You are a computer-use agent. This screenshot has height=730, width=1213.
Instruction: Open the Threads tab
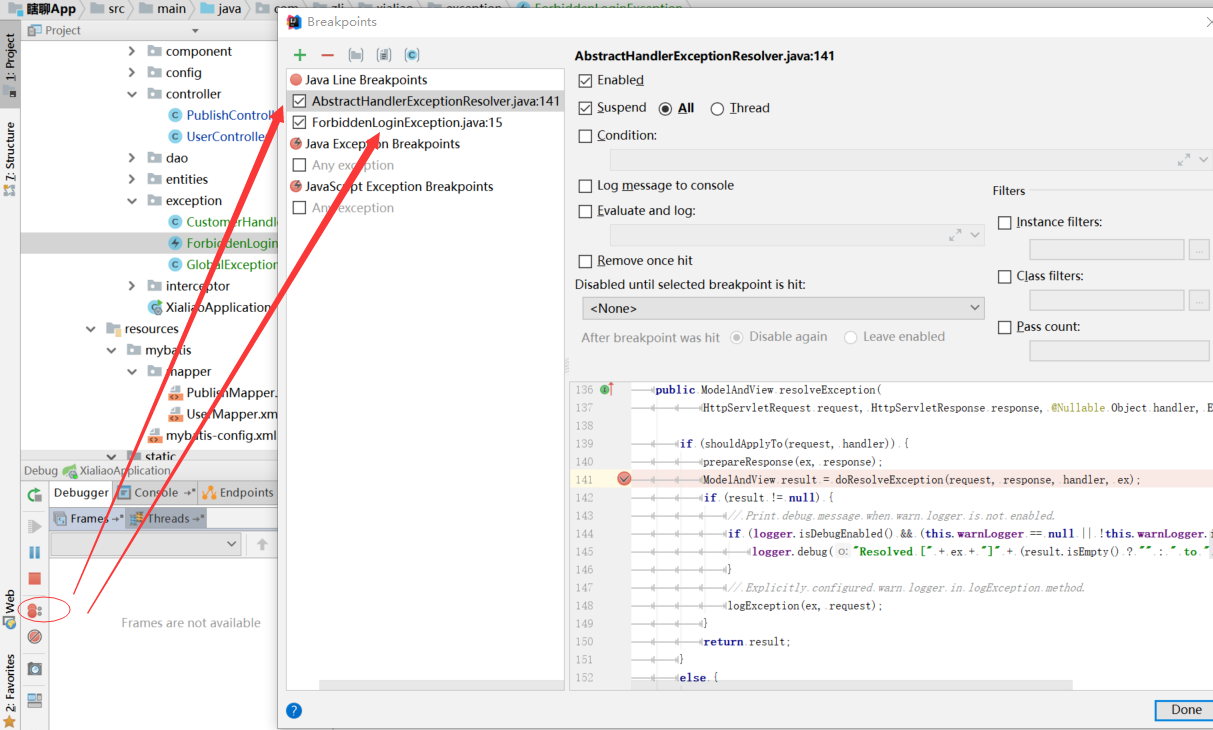click(x=166, y=519)
